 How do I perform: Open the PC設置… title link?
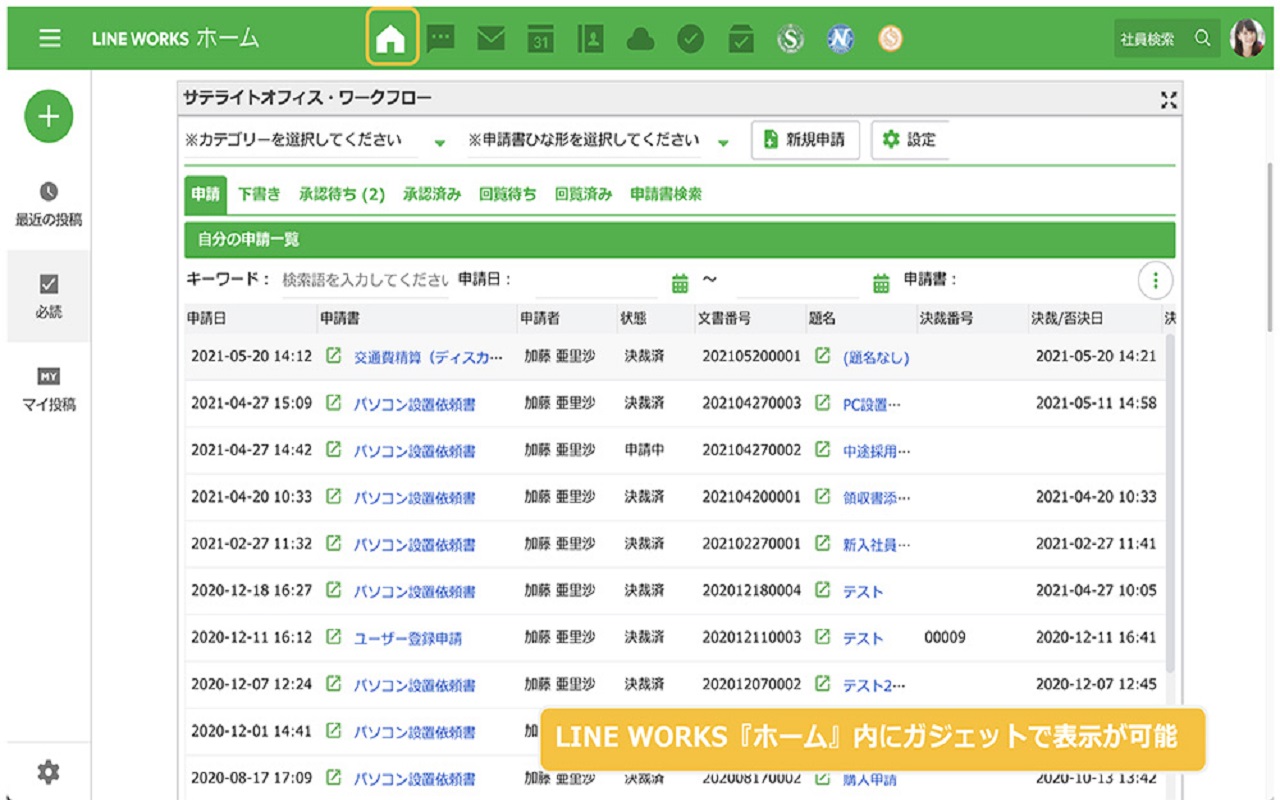coord(872,405)
